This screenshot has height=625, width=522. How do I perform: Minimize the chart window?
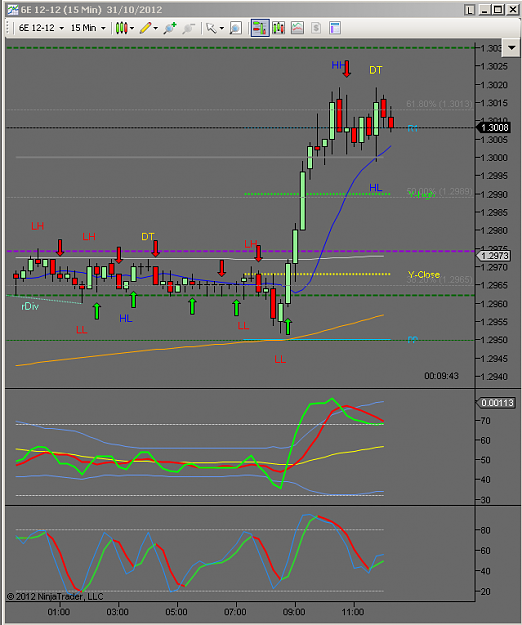(485, 10)
